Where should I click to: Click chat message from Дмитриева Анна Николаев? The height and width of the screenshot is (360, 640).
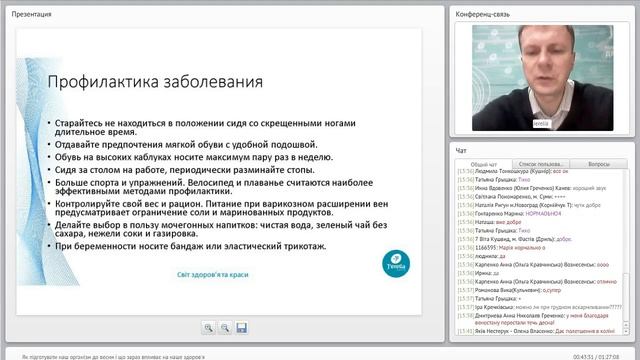coord(533,319)
